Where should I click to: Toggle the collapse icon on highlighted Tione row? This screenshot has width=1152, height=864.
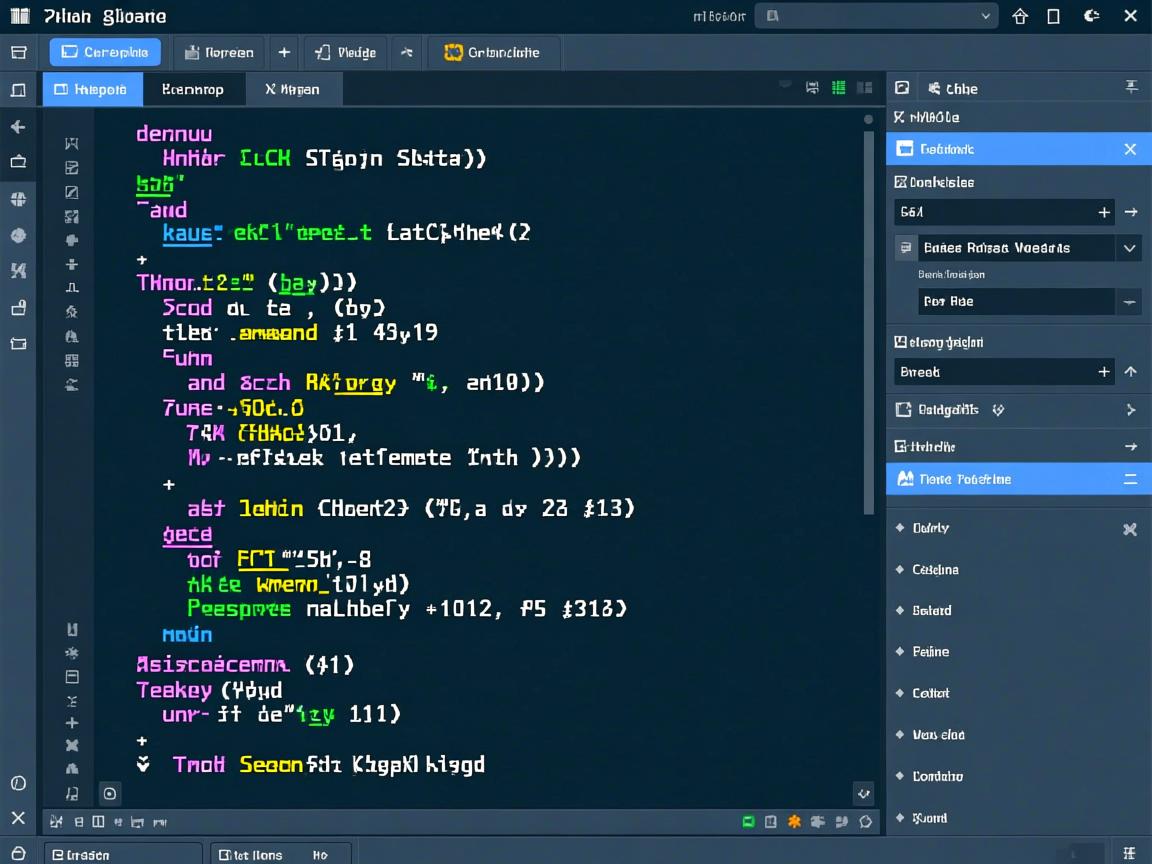tap(1130, 479)
